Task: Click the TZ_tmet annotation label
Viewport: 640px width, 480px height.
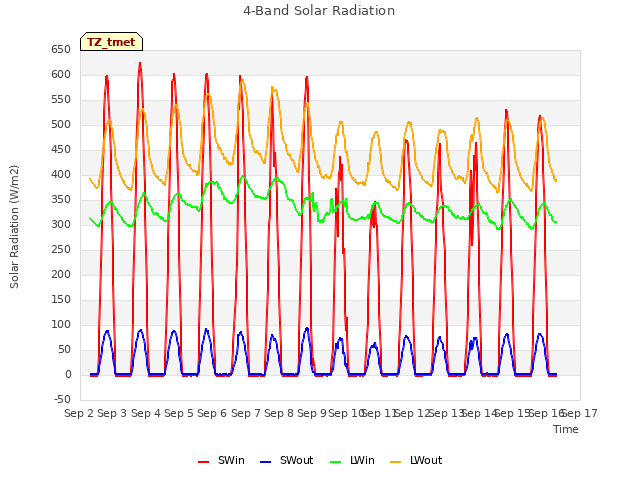Action: (x=111, y=42)
